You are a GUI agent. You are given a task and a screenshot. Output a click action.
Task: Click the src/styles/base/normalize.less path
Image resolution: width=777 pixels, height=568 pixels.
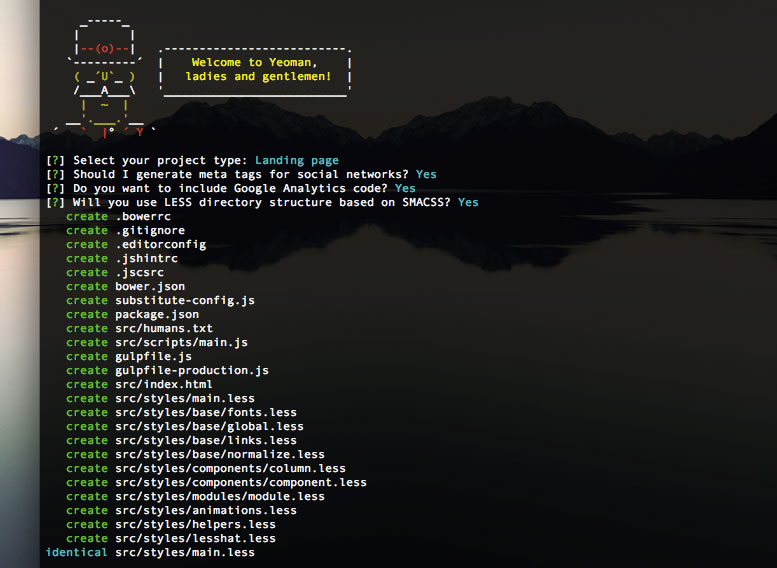220,454
